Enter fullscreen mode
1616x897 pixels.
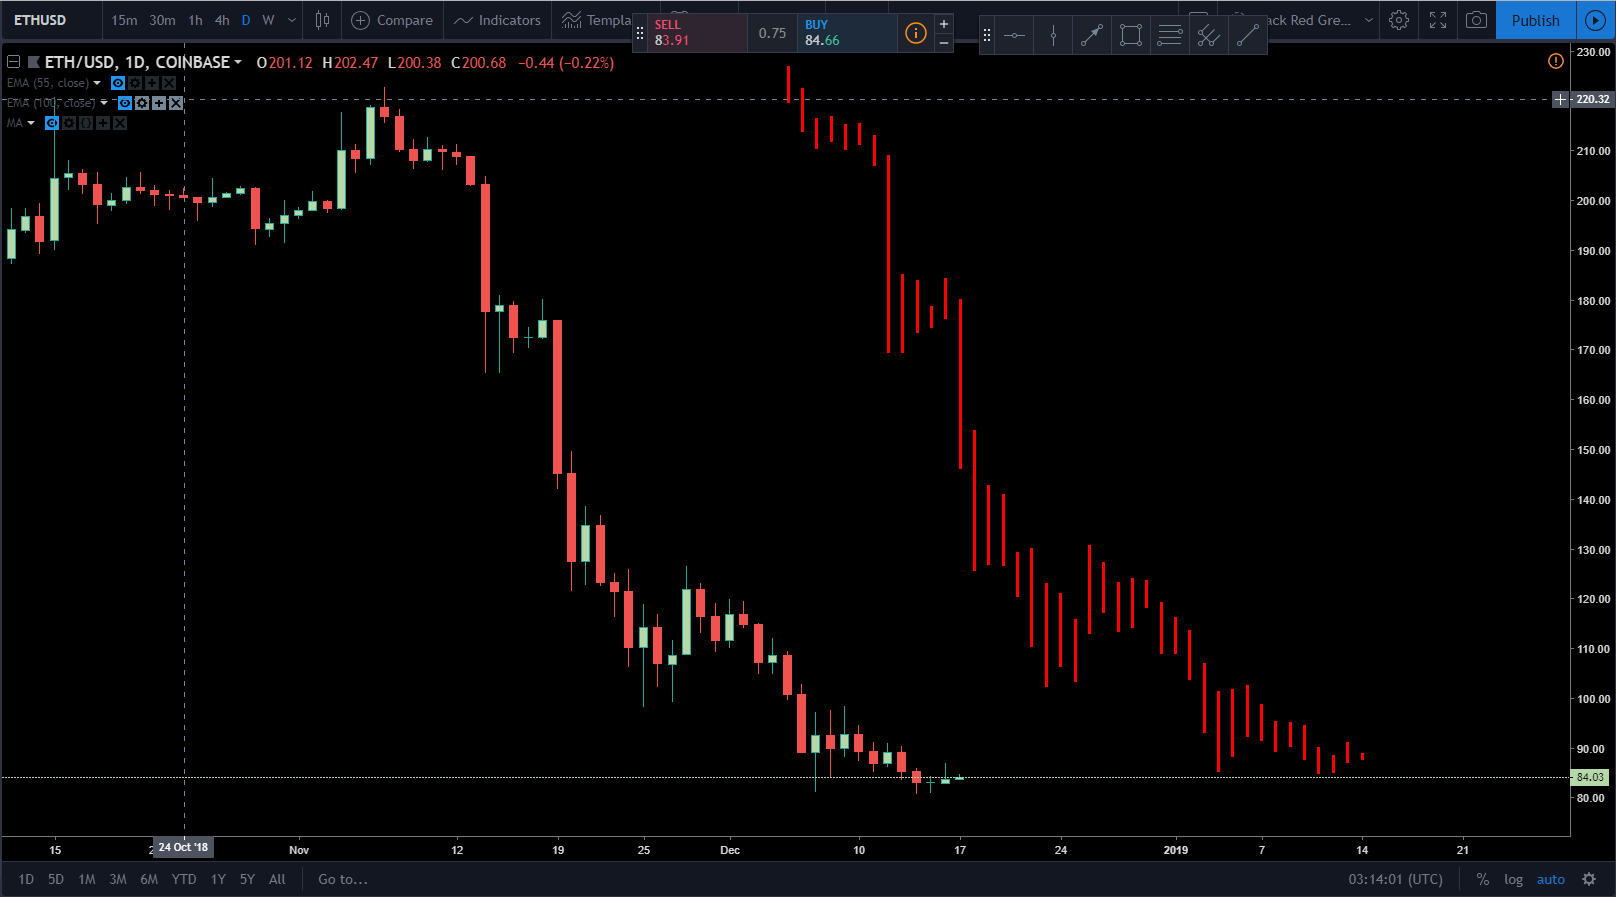click(1438, 20)
